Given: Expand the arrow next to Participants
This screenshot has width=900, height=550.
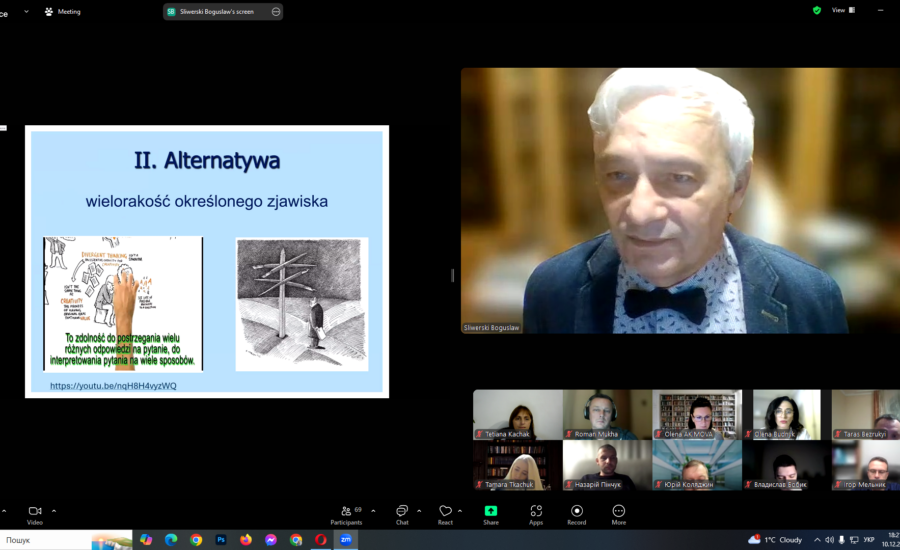Looking at the screenshot, I should click(373, 510).
